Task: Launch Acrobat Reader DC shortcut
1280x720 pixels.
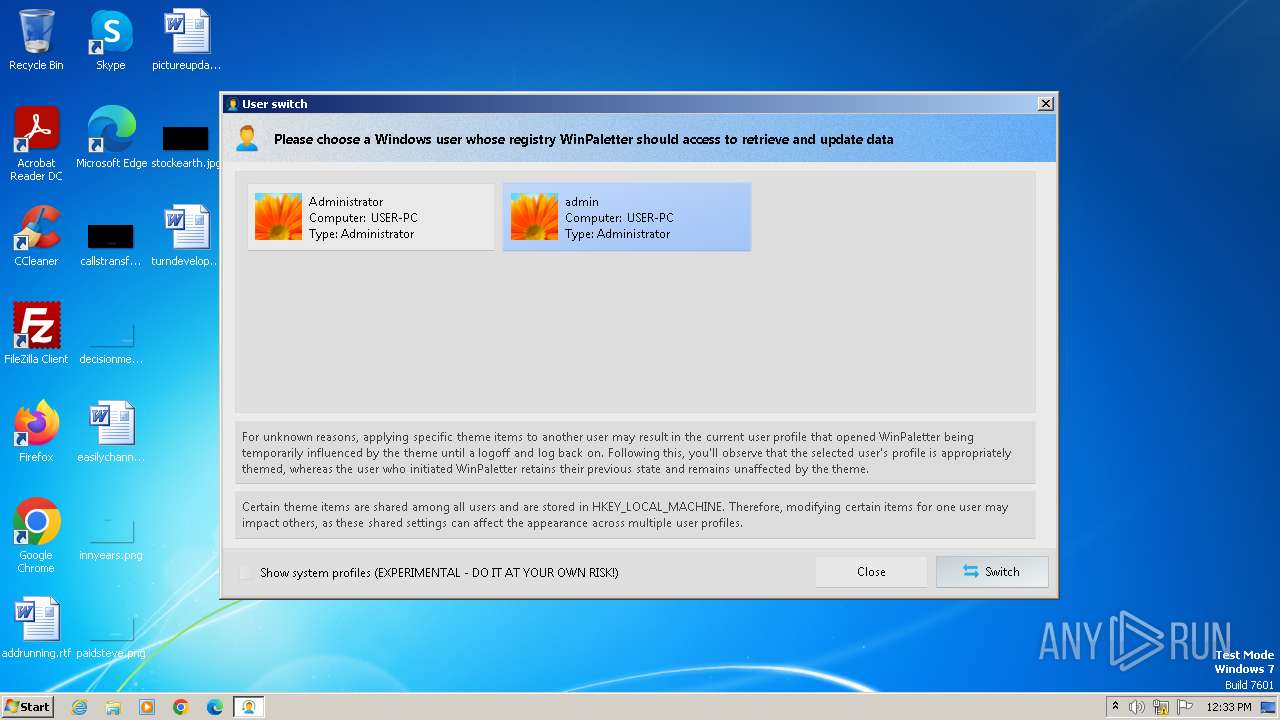Action: [36, 144]
